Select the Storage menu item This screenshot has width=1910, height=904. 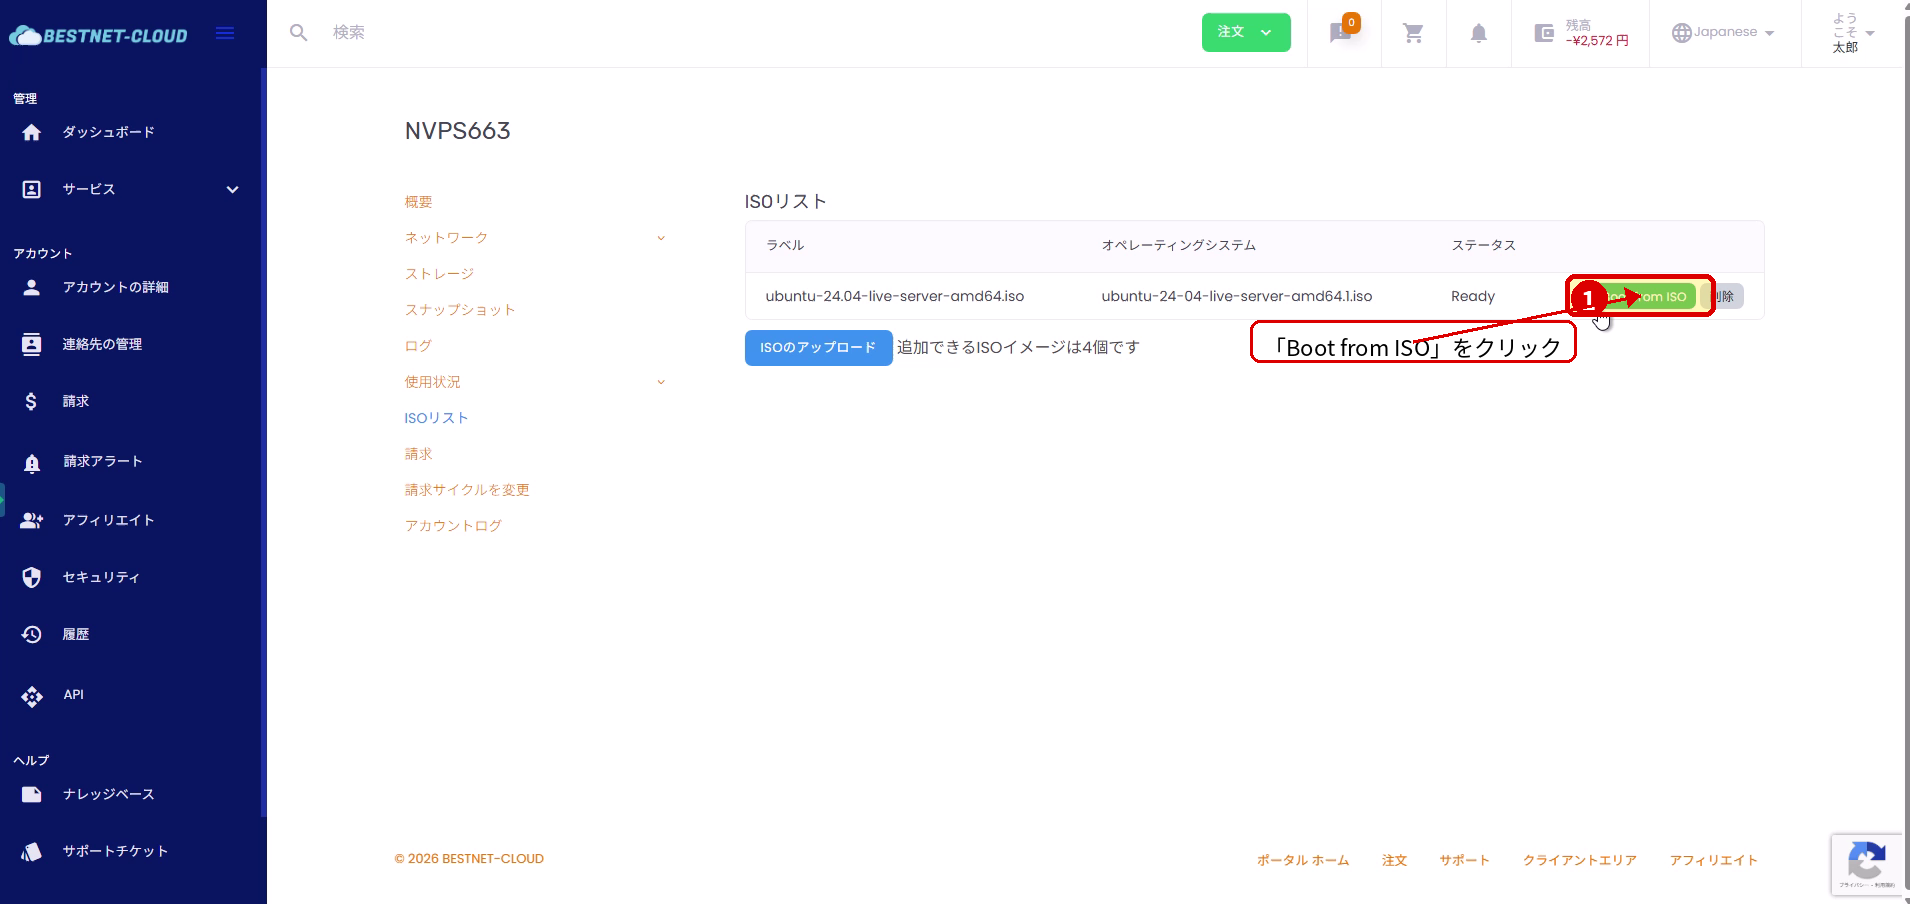click(439, 274)
